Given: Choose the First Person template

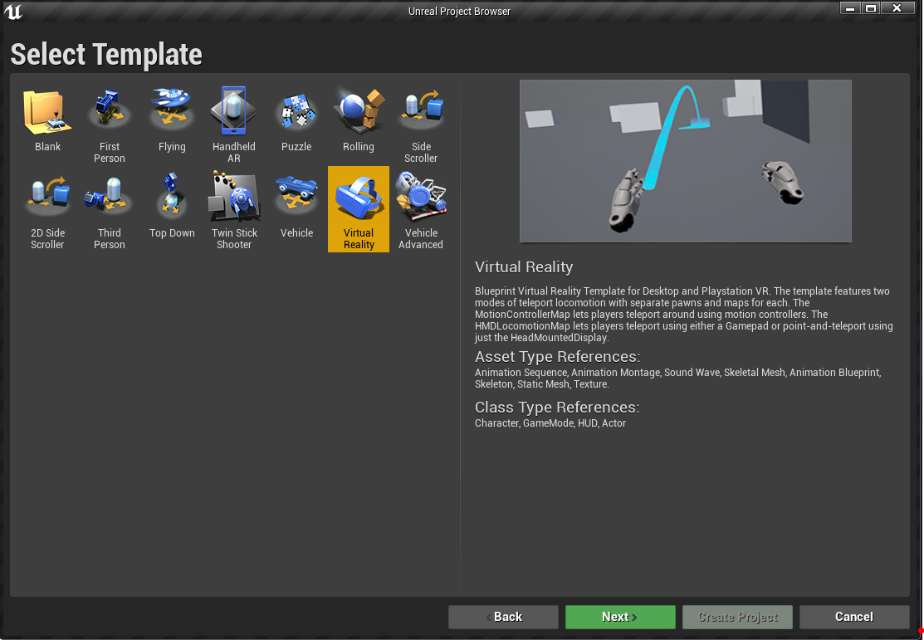Looking at the screenshot, I should coord(109,124).
